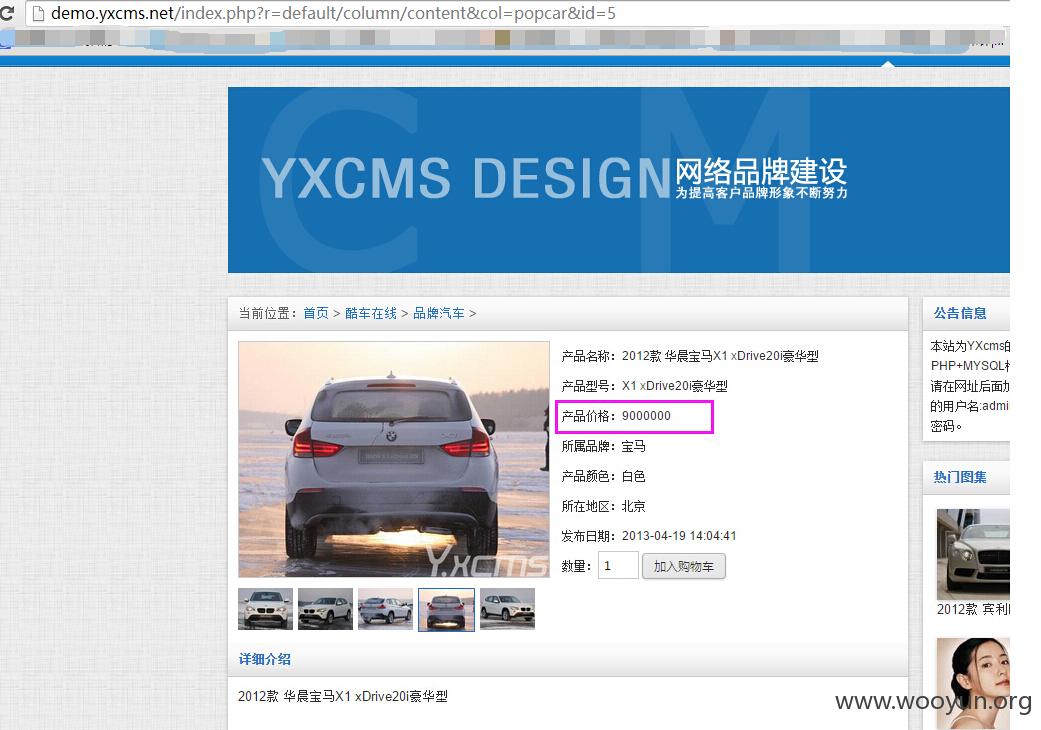This screenshot has width=1041, height=730.
Task: Click the large BMW X1 rear photo
Action: pyautogui.click(x=394, y=459)
